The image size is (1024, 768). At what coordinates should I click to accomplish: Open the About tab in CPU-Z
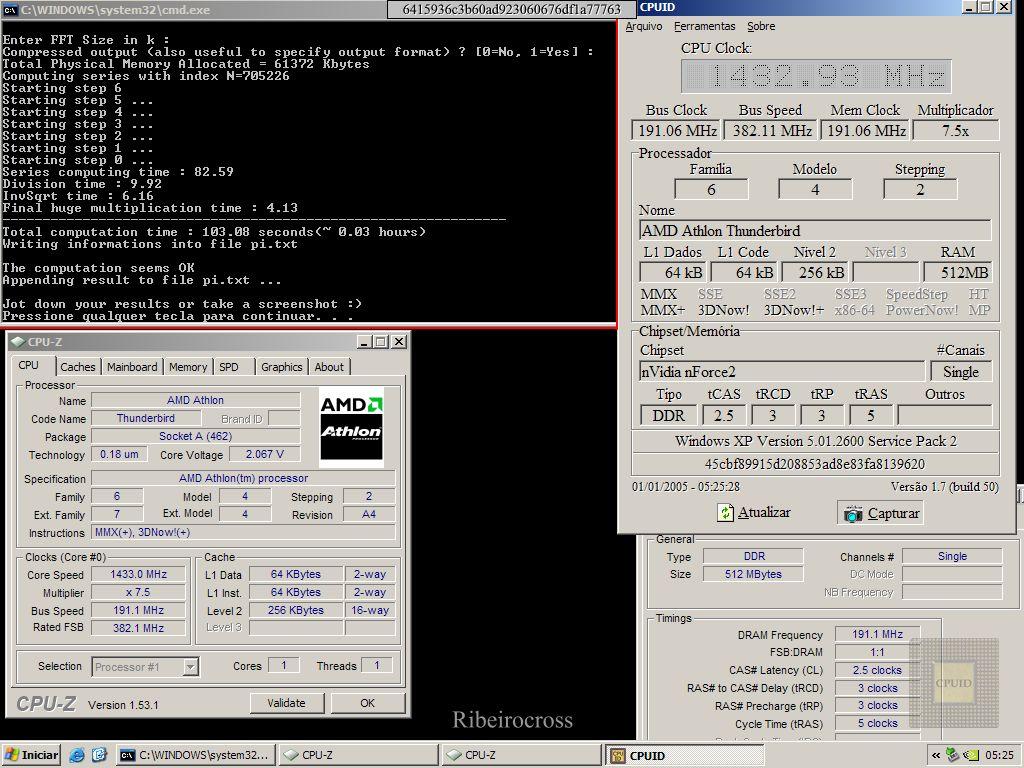point(329,367)
